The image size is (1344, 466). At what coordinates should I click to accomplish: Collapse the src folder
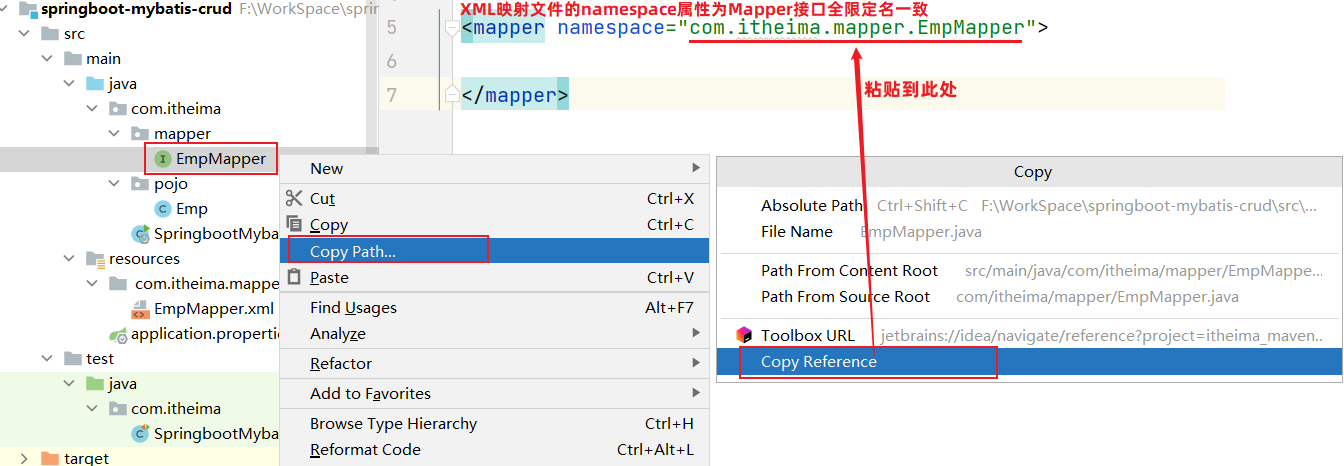24,34
